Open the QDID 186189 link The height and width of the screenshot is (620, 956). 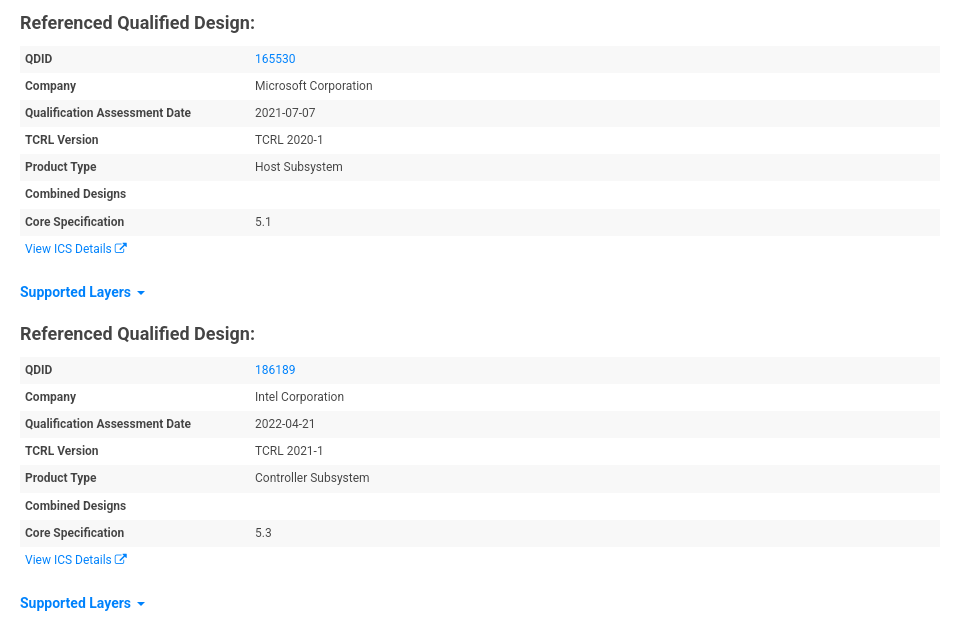(x=275, y=370)
